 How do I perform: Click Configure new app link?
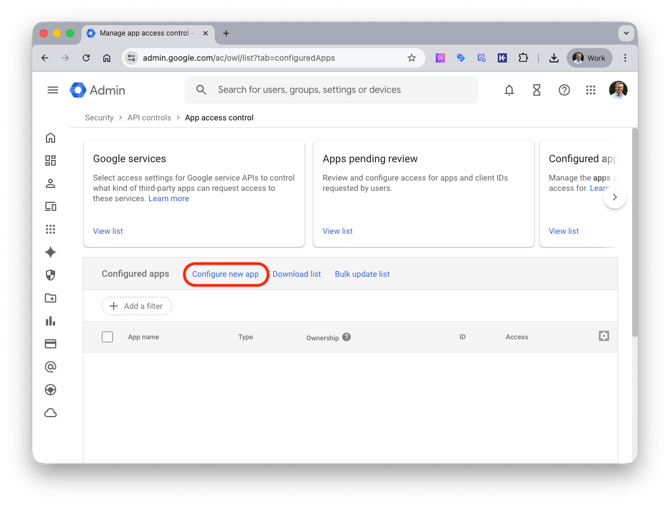225,274
